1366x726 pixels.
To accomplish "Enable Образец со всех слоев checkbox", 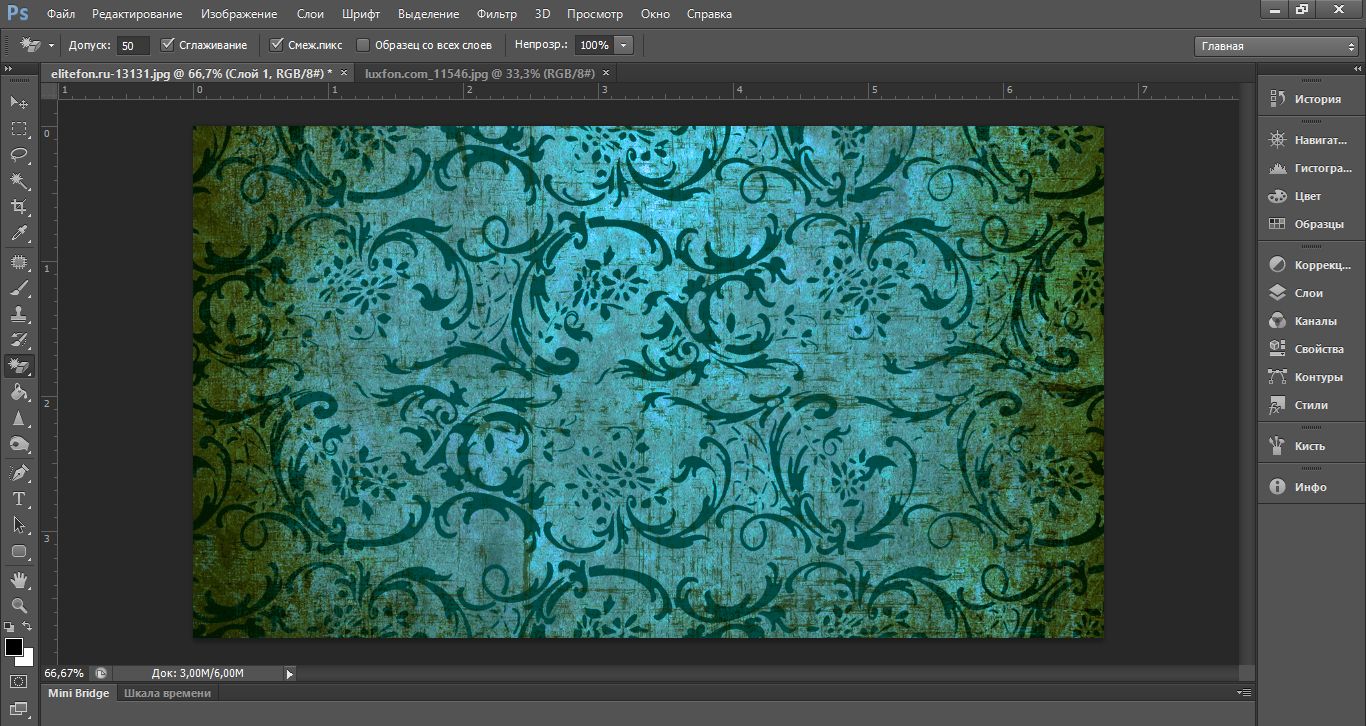I will pyautogui.click(x=363, y=45).
